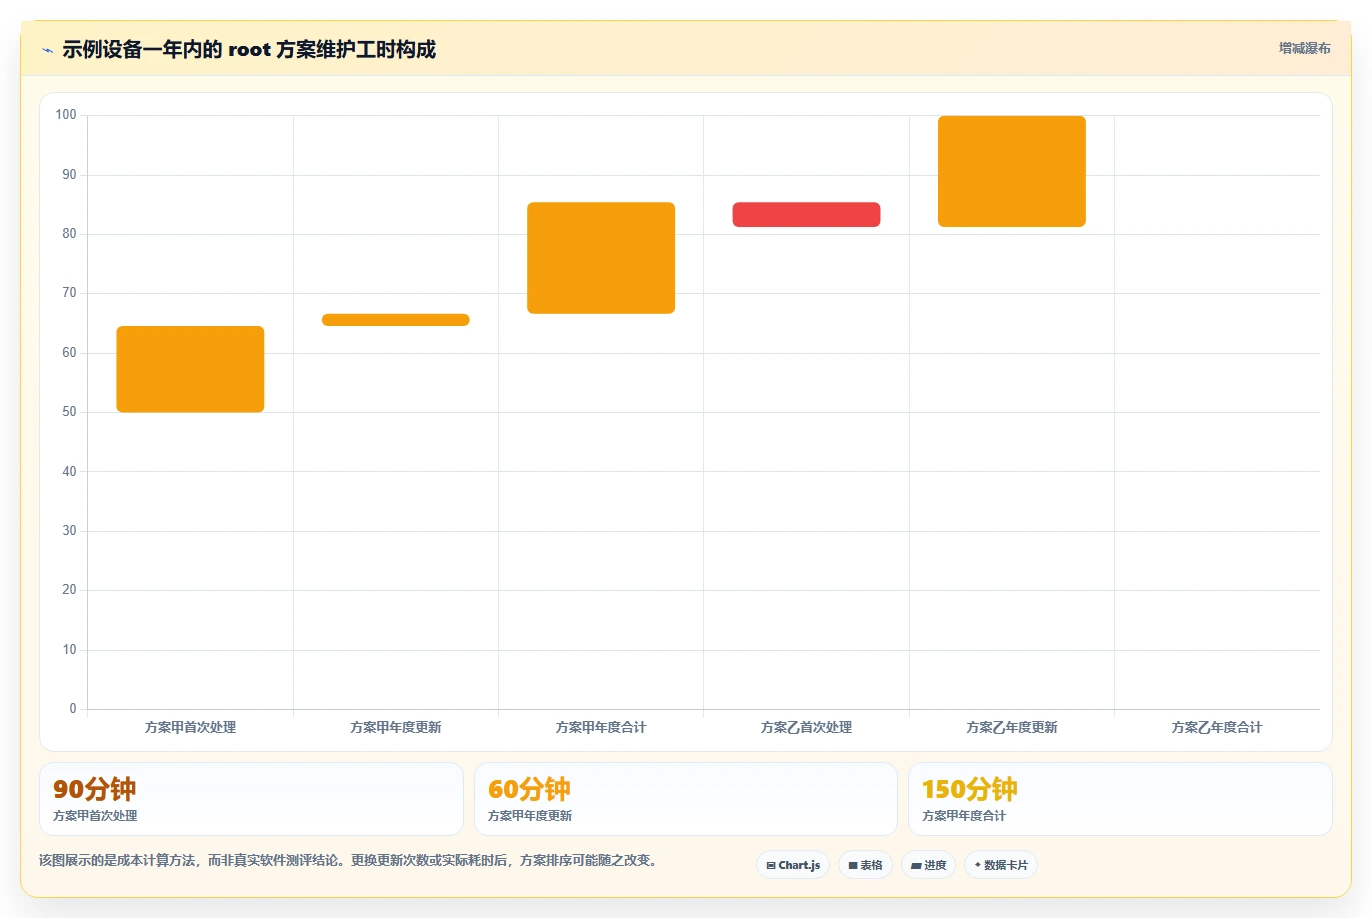The image size is (1372, 918).
Task: Click the thin orange 方案甲年度更新 bar
Action: click(396, 320)
